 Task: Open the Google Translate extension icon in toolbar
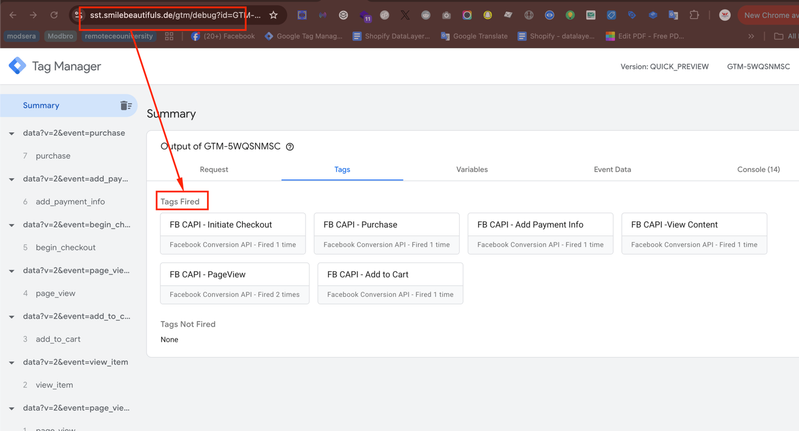pos(673,15)
